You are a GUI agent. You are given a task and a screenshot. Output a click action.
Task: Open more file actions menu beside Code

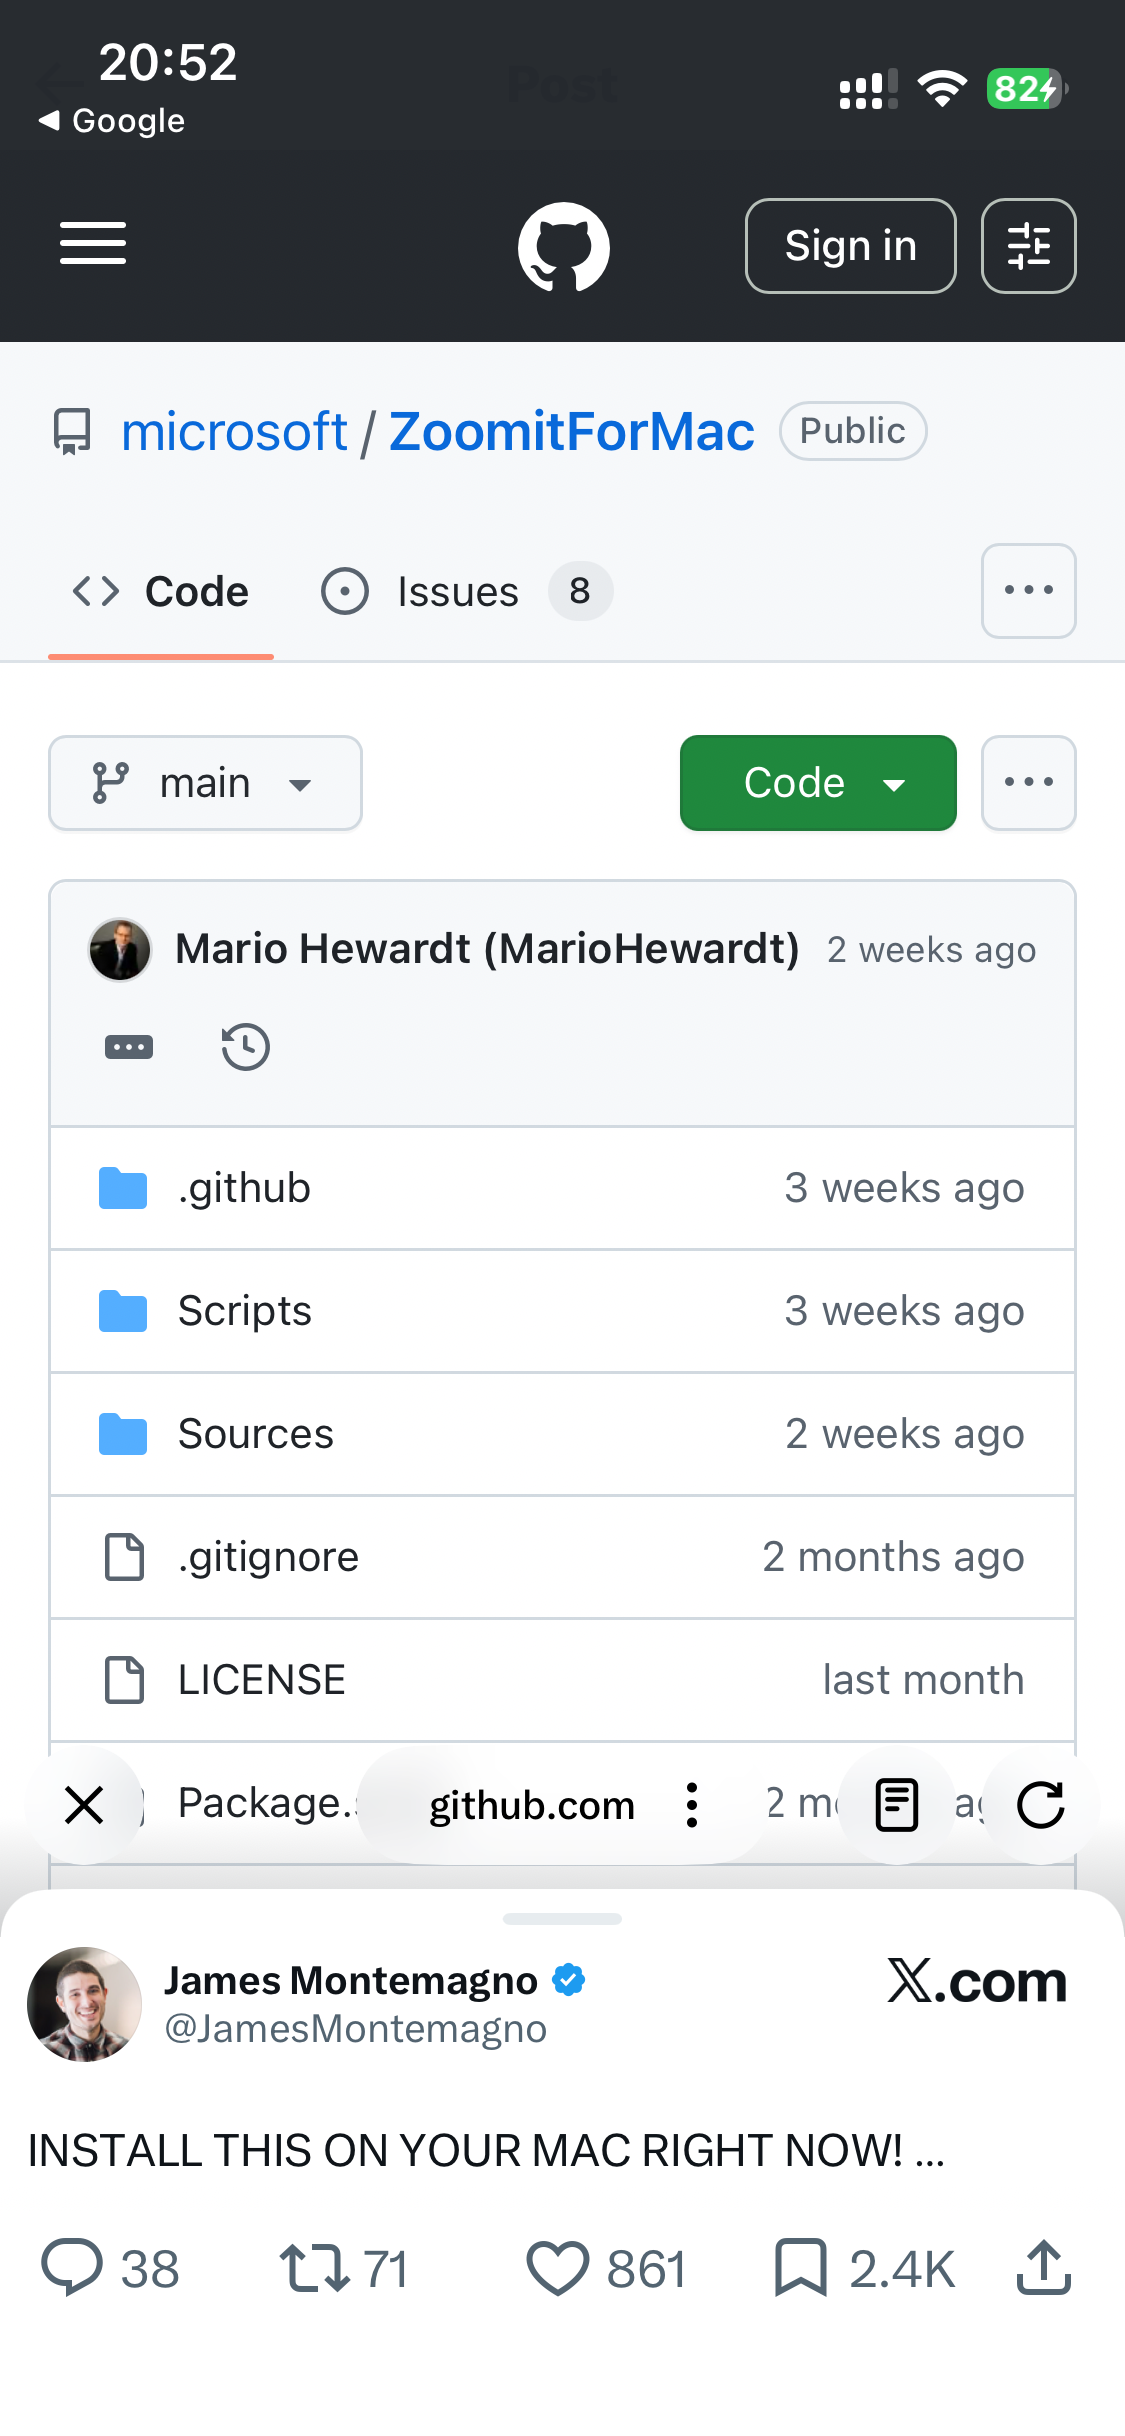(1028, 783)
